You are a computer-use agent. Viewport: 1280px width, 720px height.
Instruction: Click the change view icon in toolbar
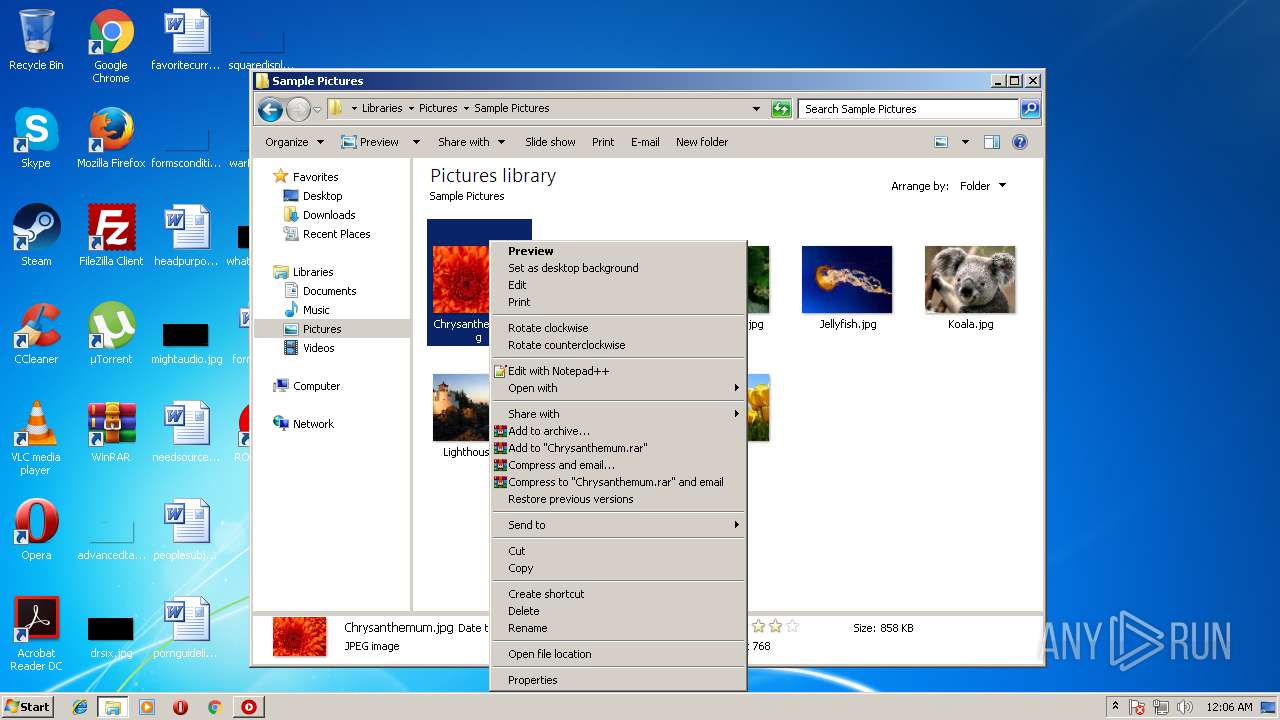point(941,142)
